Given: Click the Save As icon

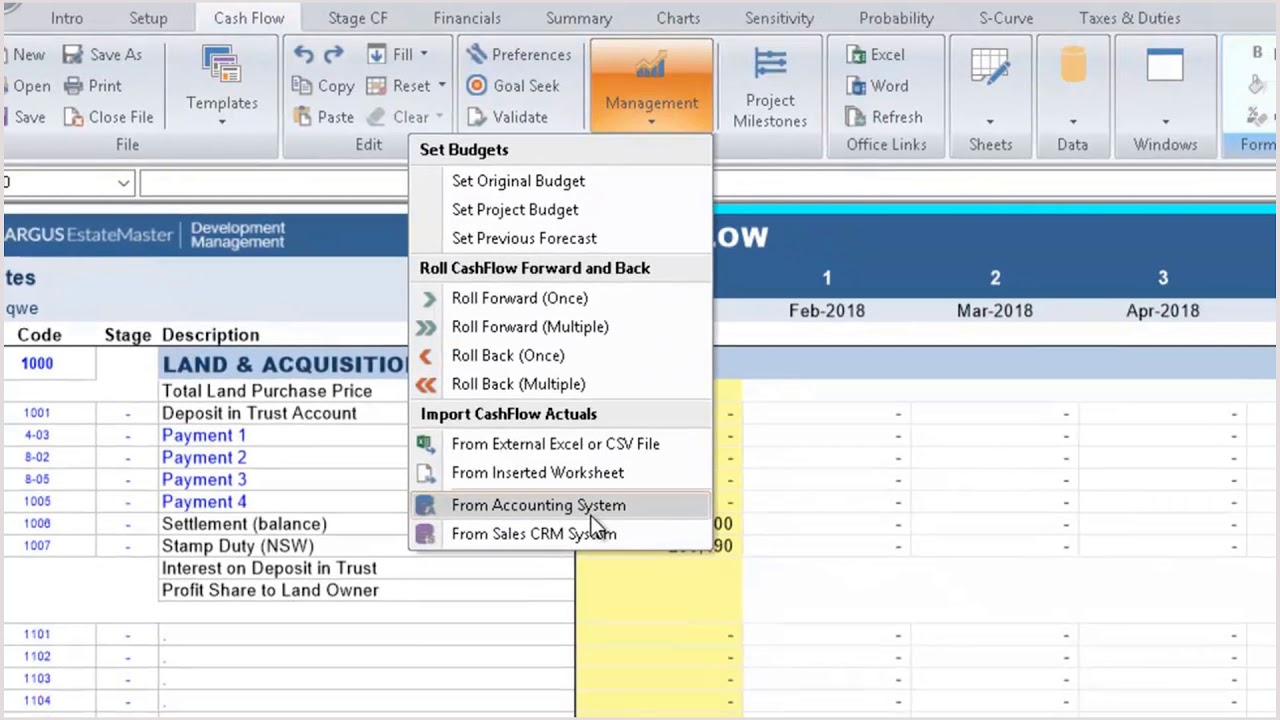Looking at the screenshot, I should pyautogui.click(x=73, y=54).
